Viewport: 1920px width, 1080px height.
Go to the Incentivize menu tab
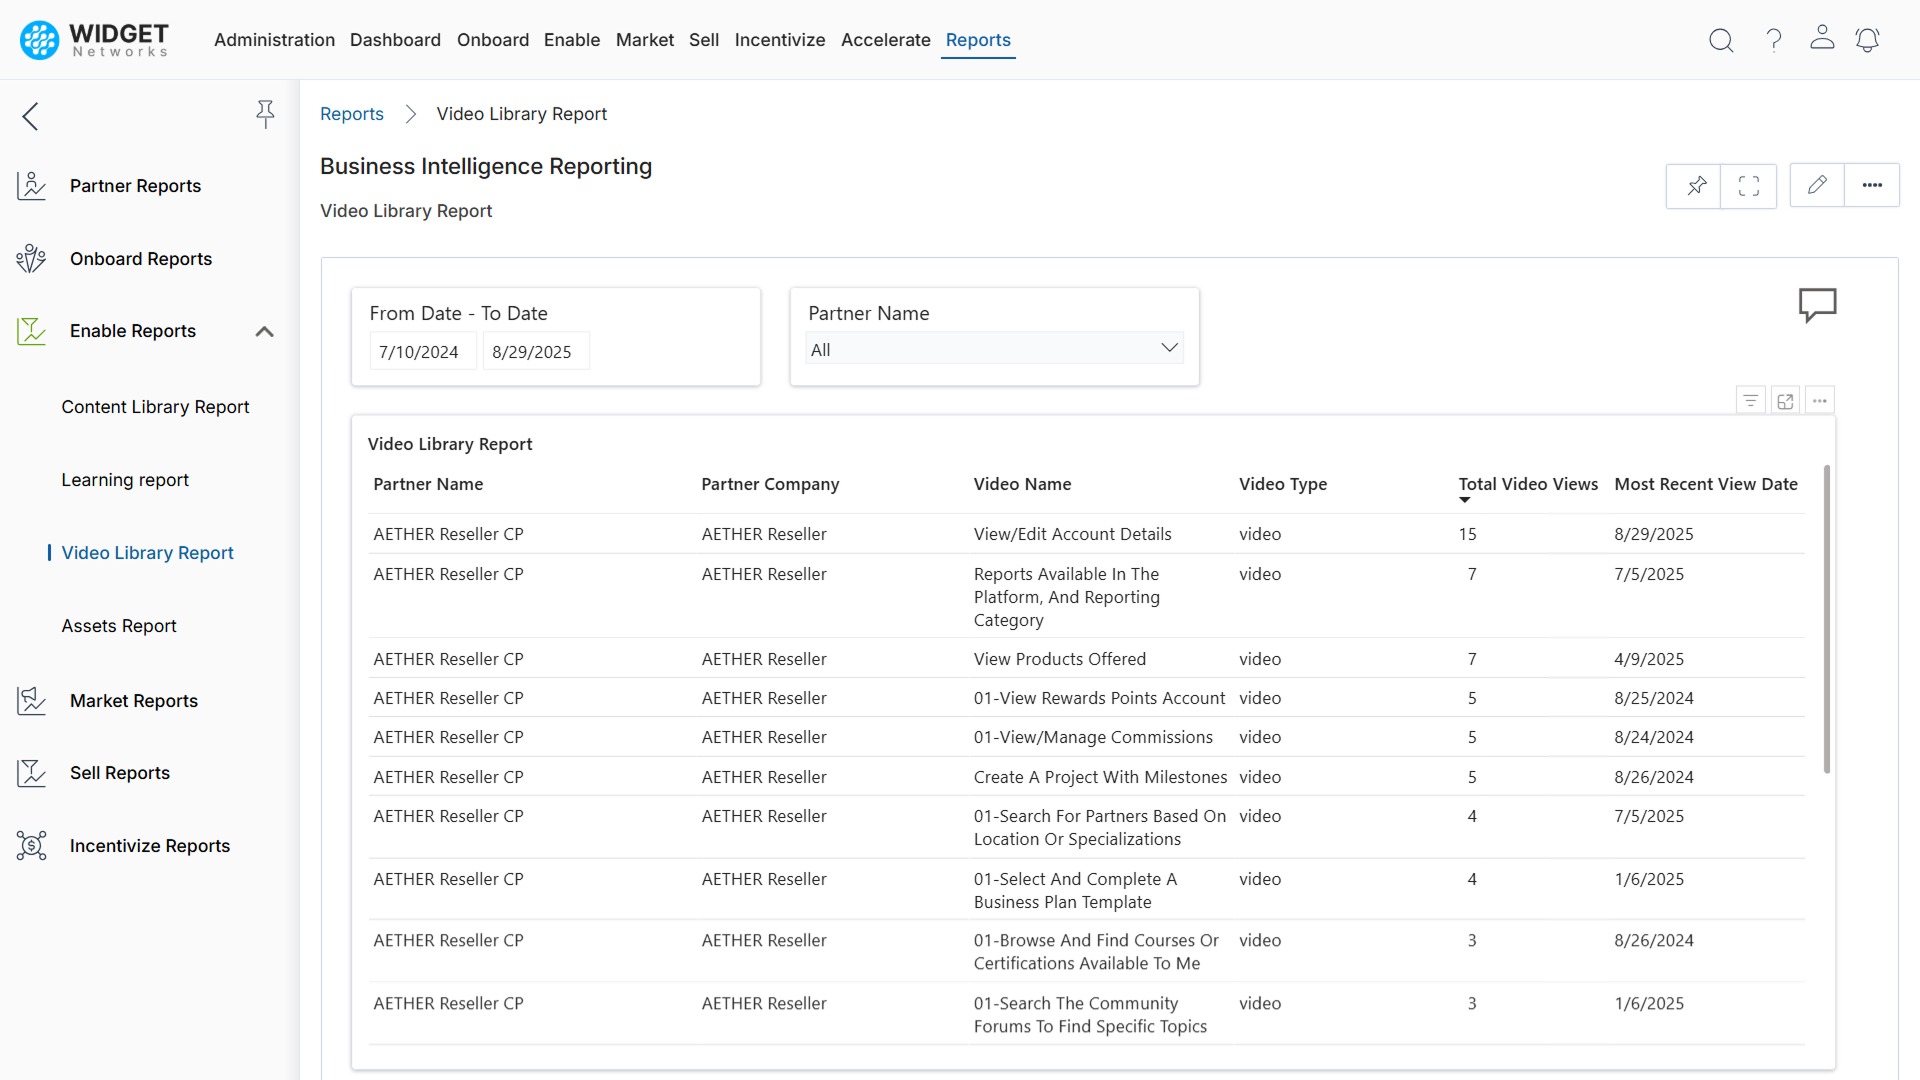779,40
